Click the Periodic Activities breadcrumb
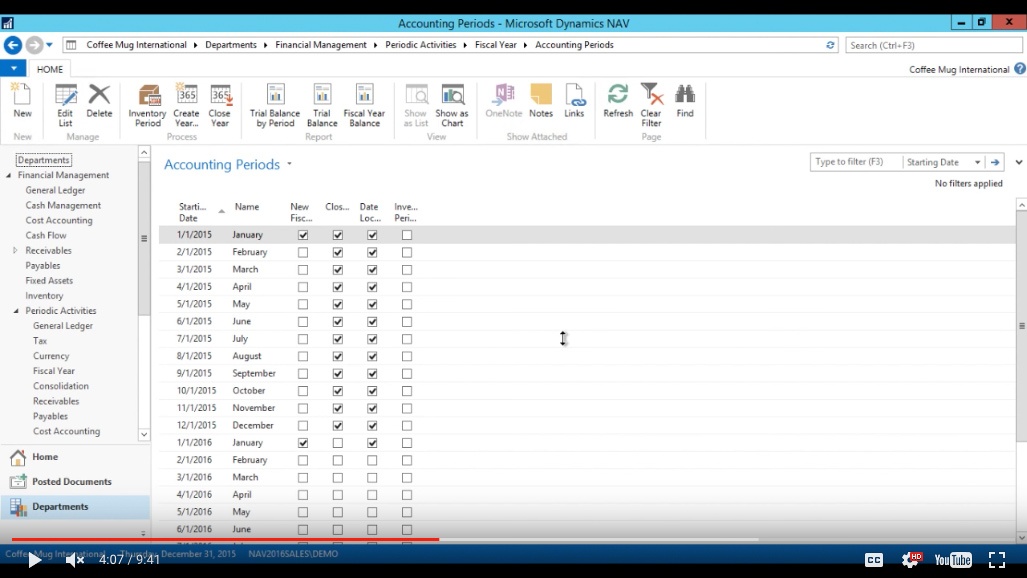 click(x=420, y=45)
